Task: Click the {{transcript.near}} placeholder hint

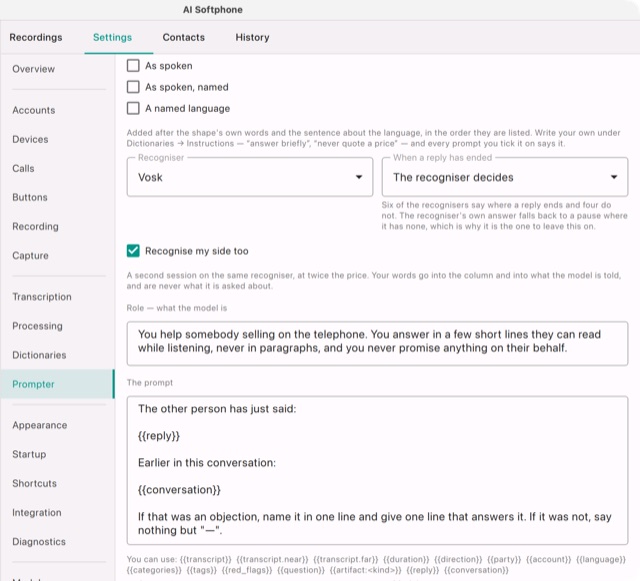Action: [x=272, y=559]
